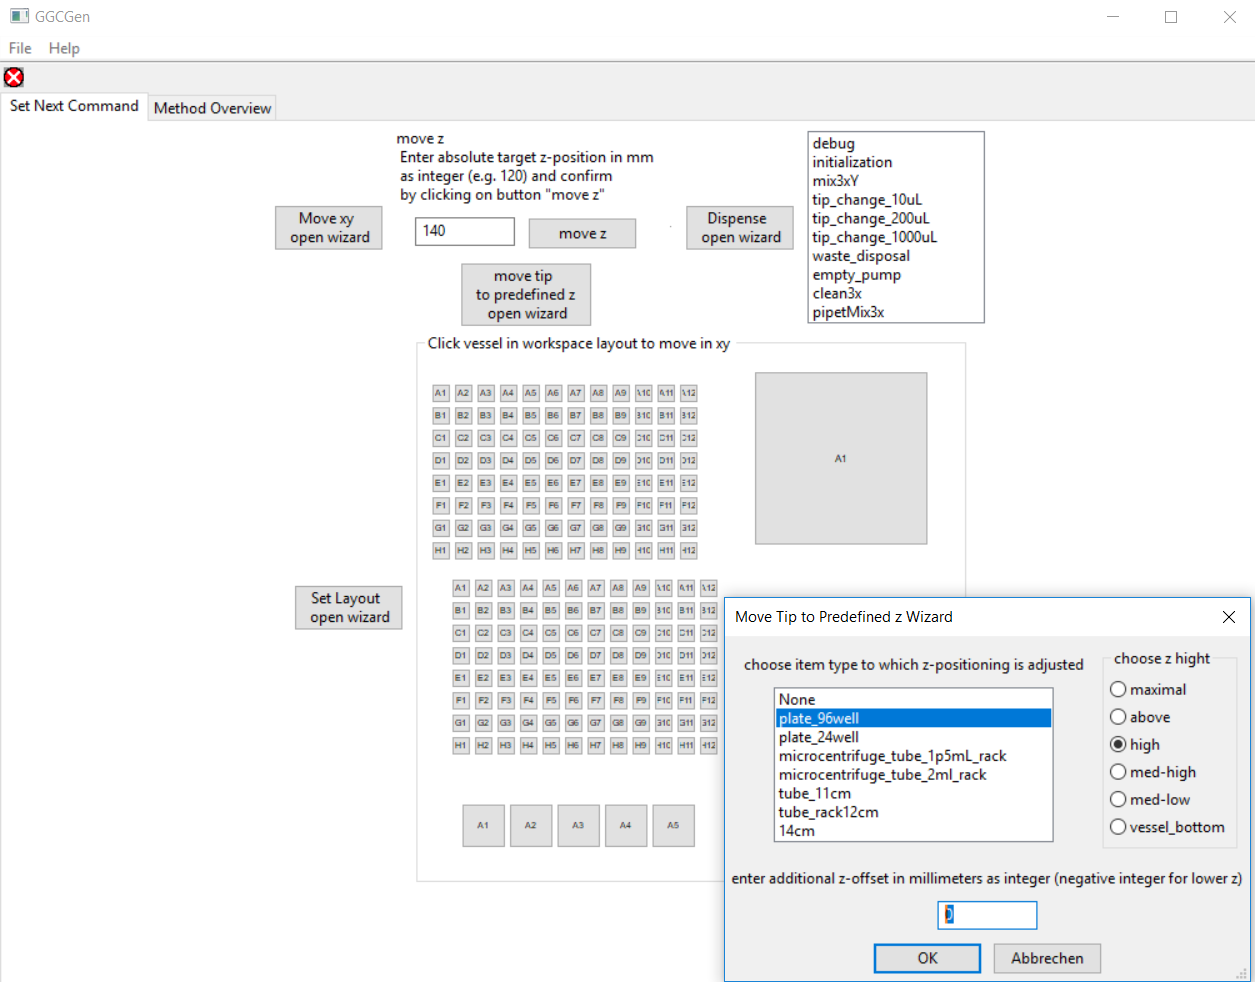Screen dimensions: 1255x982
Task: Pick the above z height option
Action: click(x=1119, y=717)
